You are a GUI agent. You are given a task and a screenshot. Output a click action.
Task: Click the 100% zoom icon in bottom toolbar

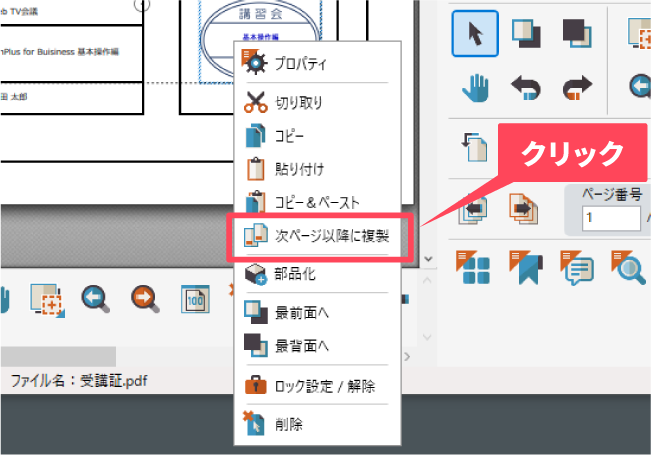[x=194, y=298]
